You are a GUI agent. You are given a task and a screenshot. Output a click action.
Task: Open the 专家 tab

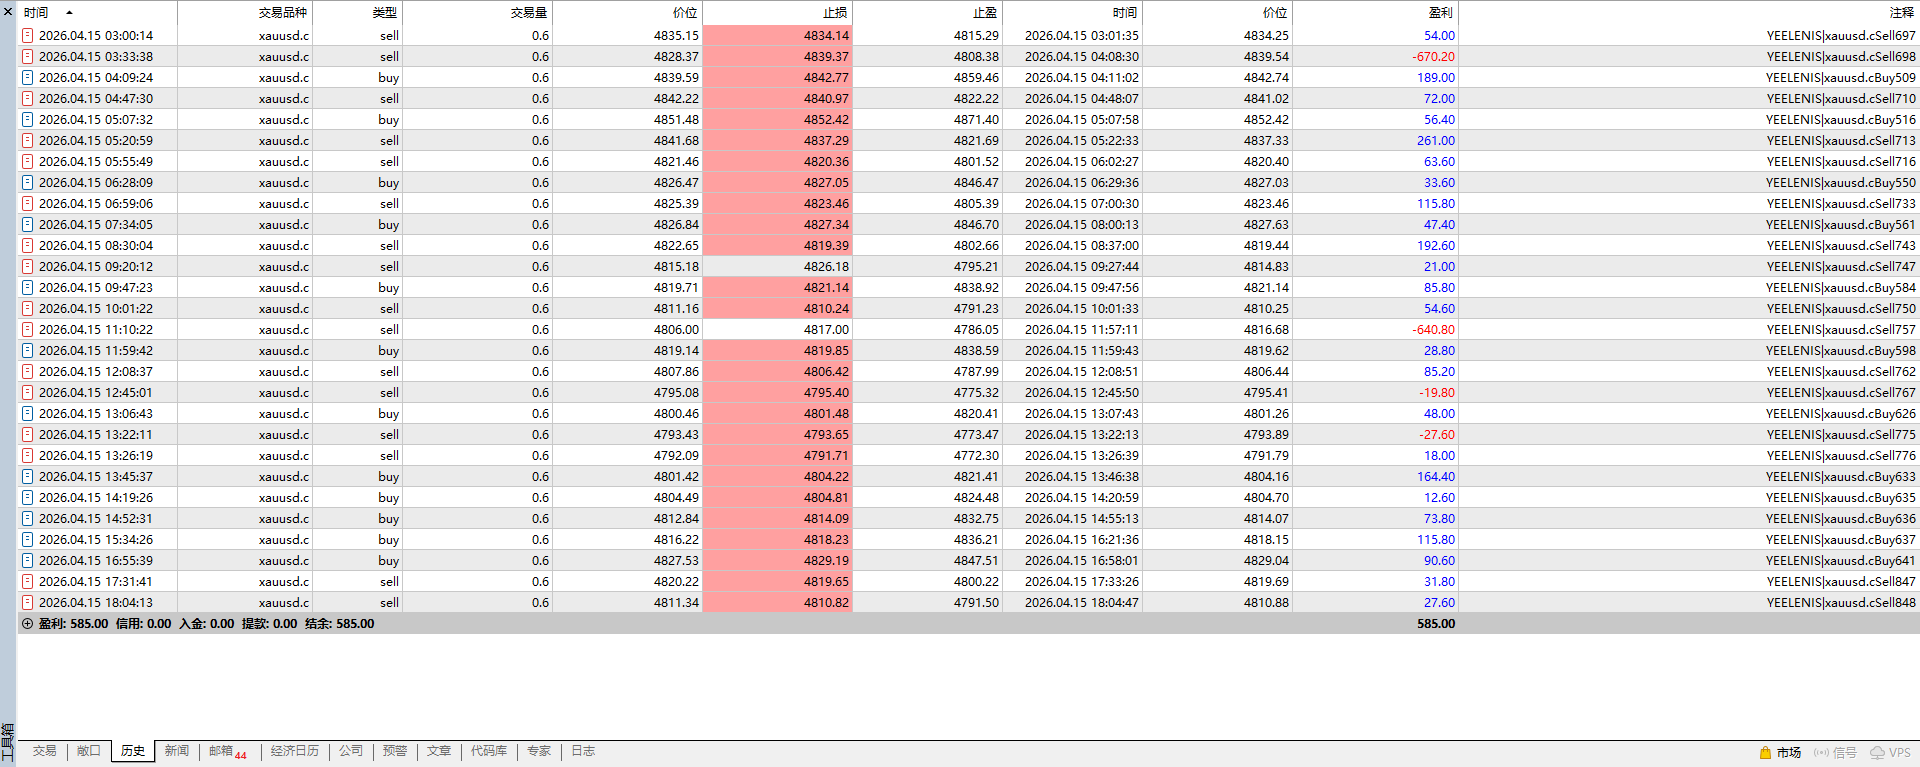point(539,751)
